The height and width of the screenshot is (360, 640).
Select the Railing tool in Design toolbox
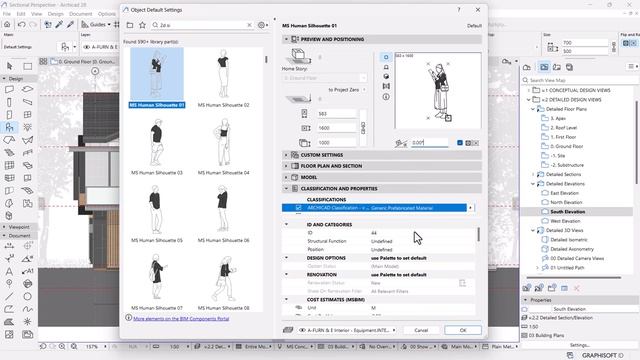(x=27, y=153)
